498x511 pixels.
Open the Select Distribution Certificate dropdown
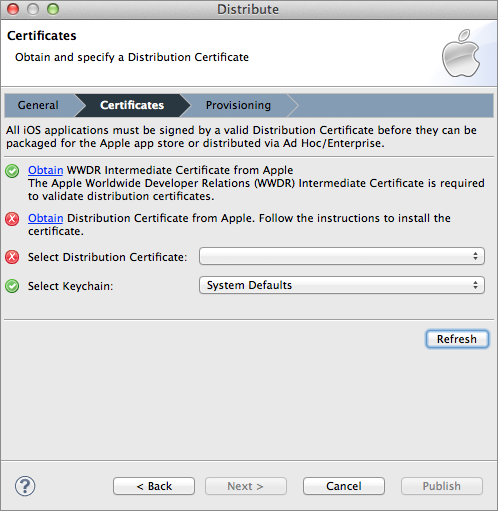[x=342, y=256]
